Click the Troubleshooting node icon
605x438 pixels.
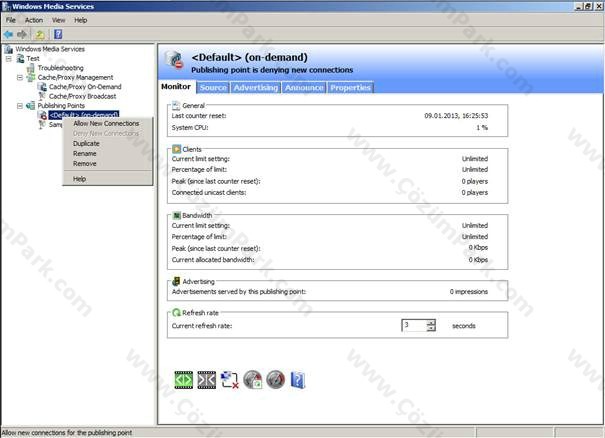pyautogui.click(x=31, y=68)
